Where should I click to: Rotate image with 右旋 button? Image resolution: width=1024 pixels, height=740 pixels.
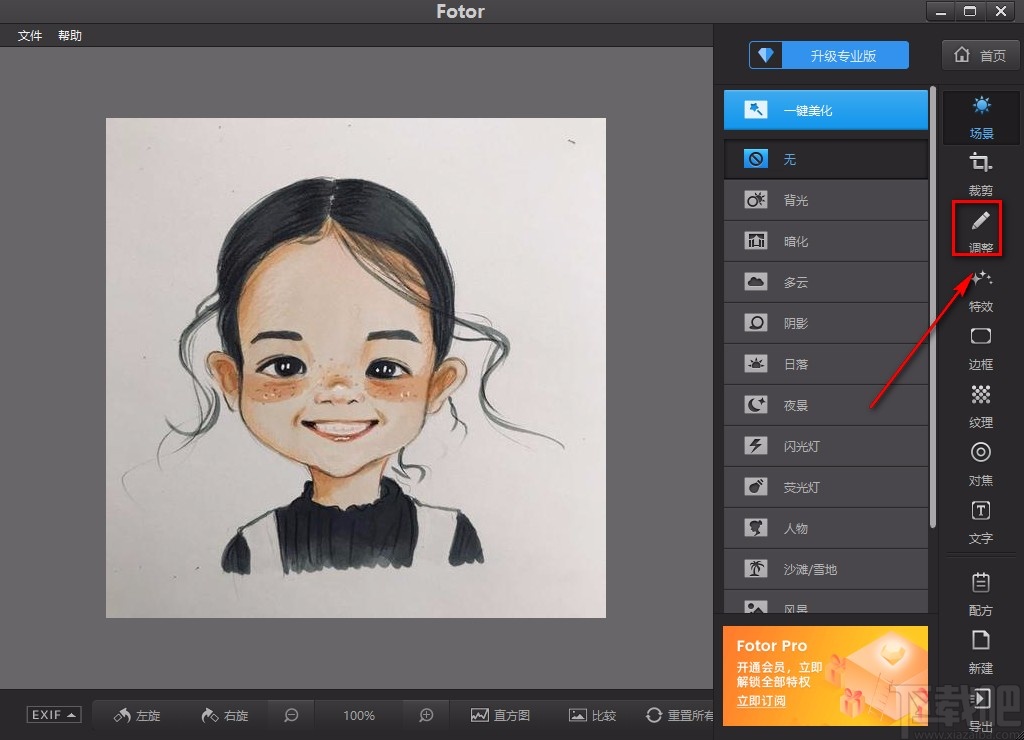pos(225,715)
